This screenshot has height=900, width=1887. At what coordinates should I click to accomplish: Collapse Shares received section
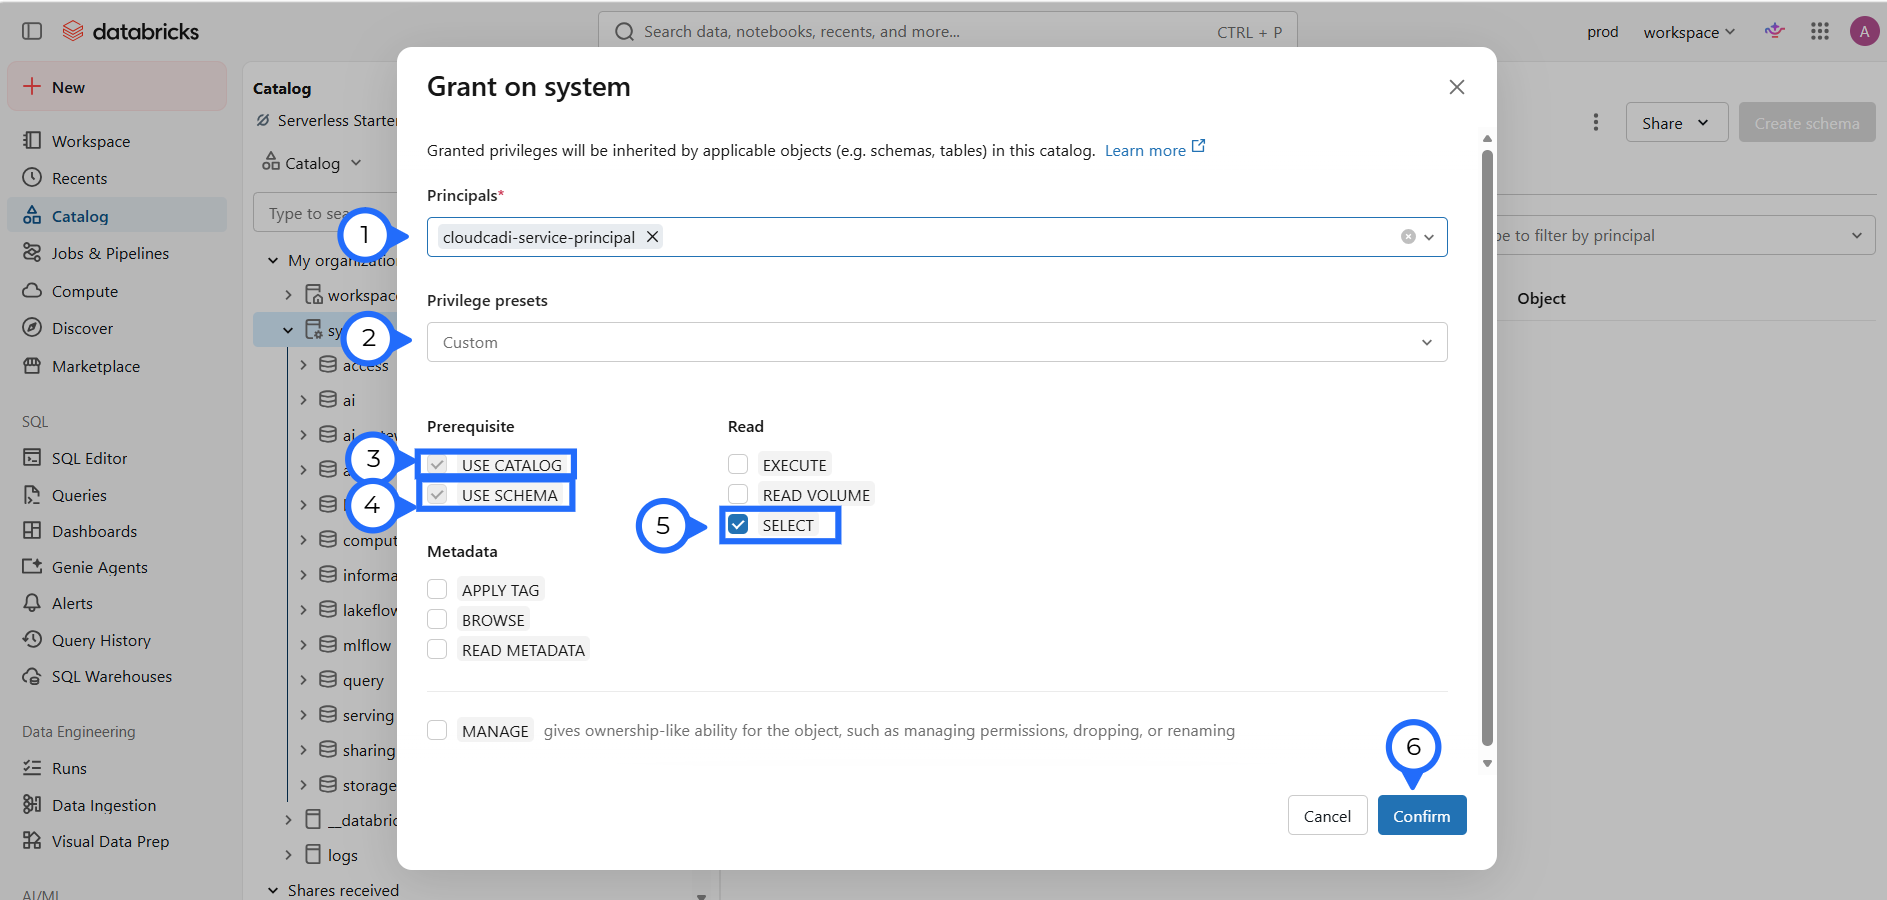(x=273, y=890)
